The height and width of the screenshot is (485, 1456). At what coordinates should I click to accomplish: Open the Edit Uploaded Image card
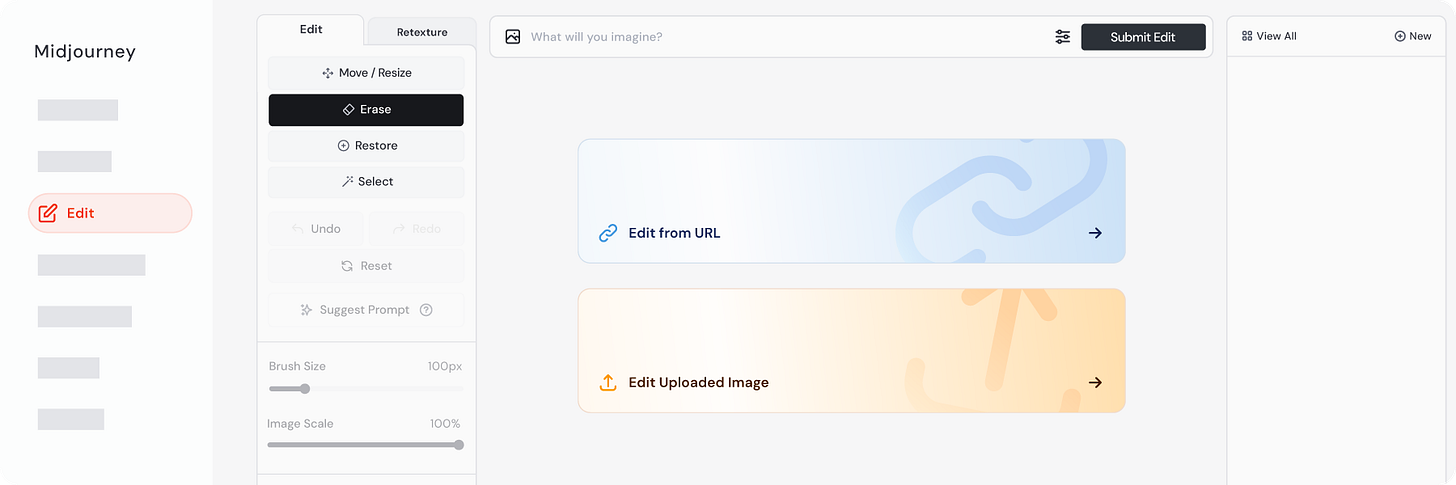[852, 351]
